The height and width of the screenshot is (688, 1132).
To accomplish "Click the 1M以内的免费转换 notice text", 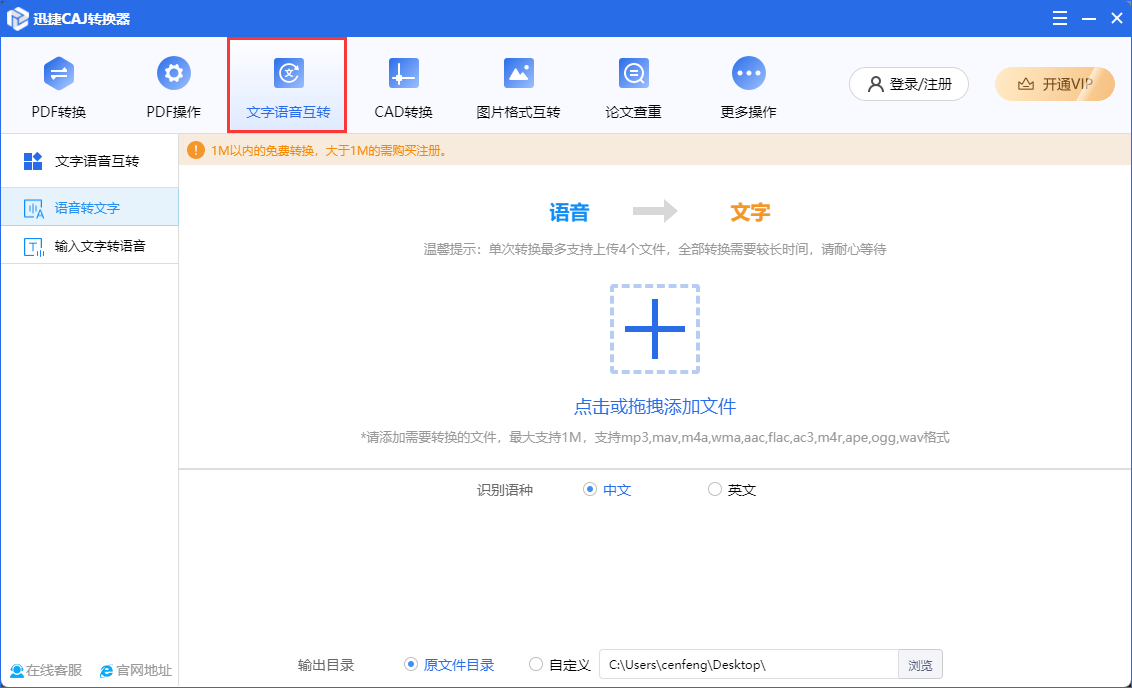I will pos(329,150).
